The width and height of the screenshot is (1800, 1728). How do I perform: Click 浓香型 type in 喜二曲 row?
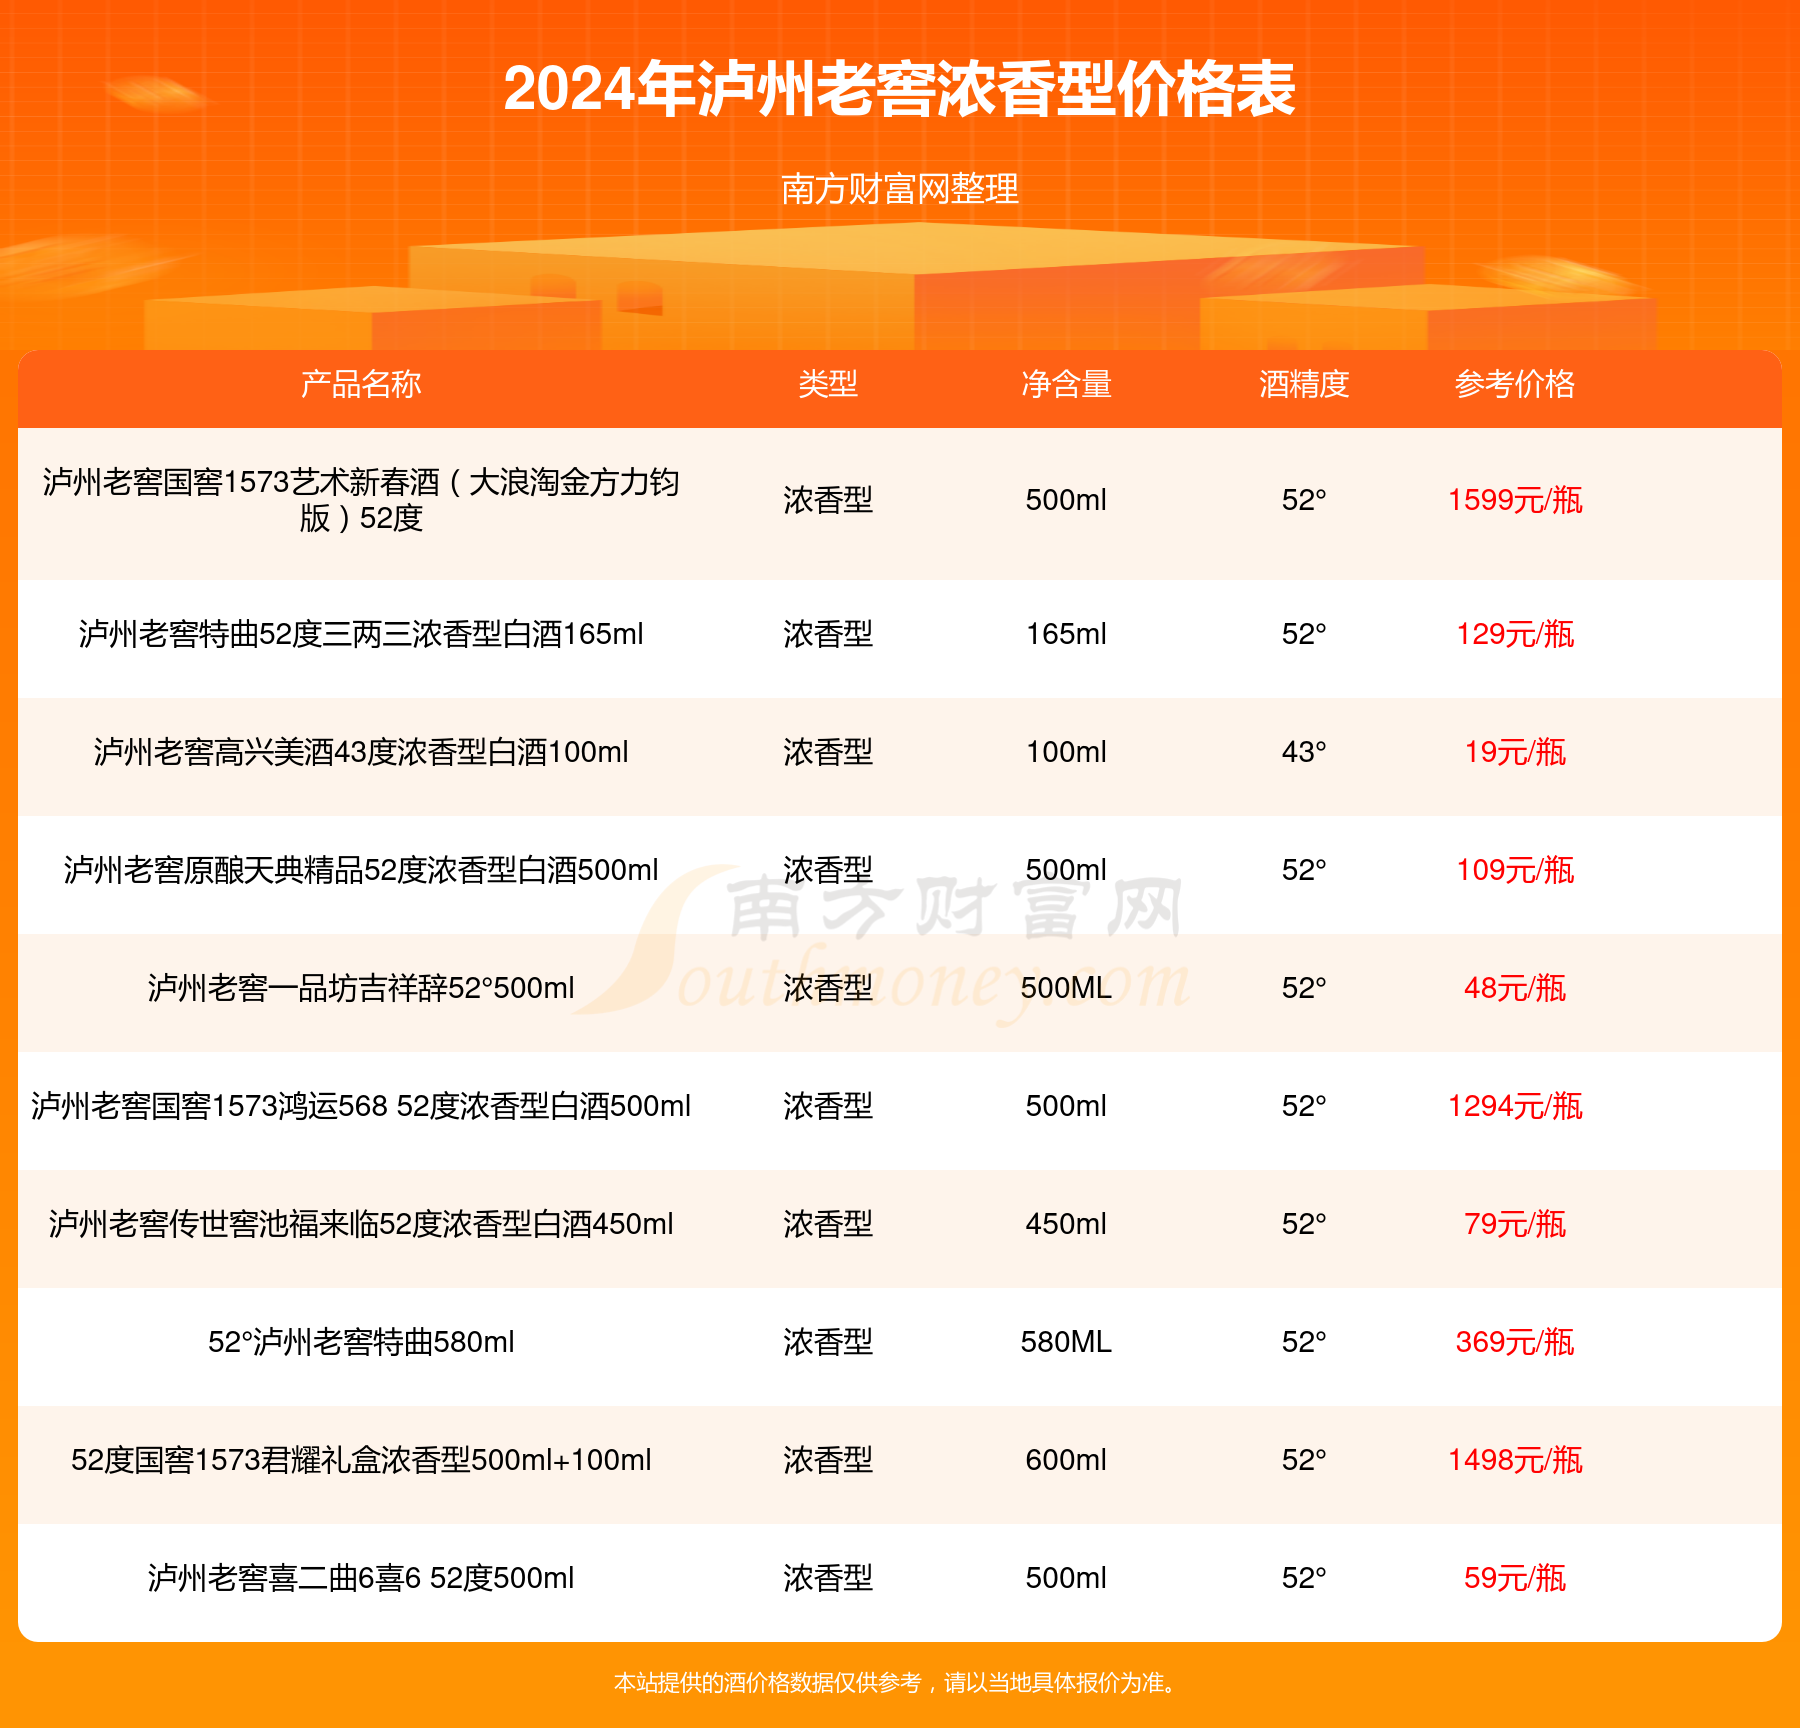pos(828,1578)
